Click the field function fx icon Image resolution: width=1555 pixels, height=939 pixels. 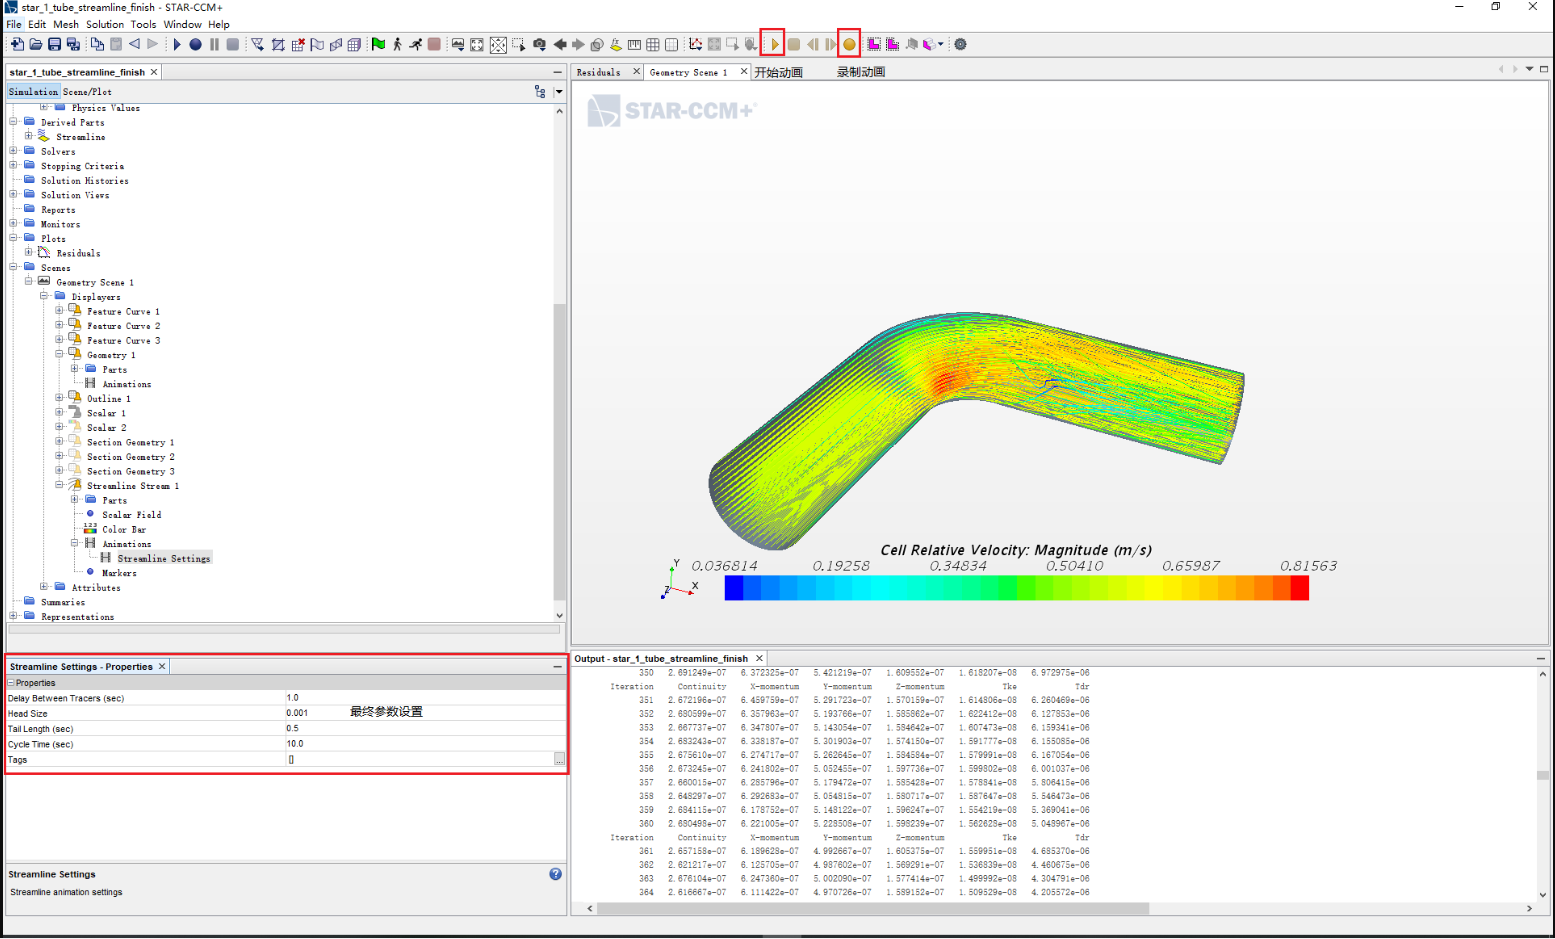[x=616, y=44]
